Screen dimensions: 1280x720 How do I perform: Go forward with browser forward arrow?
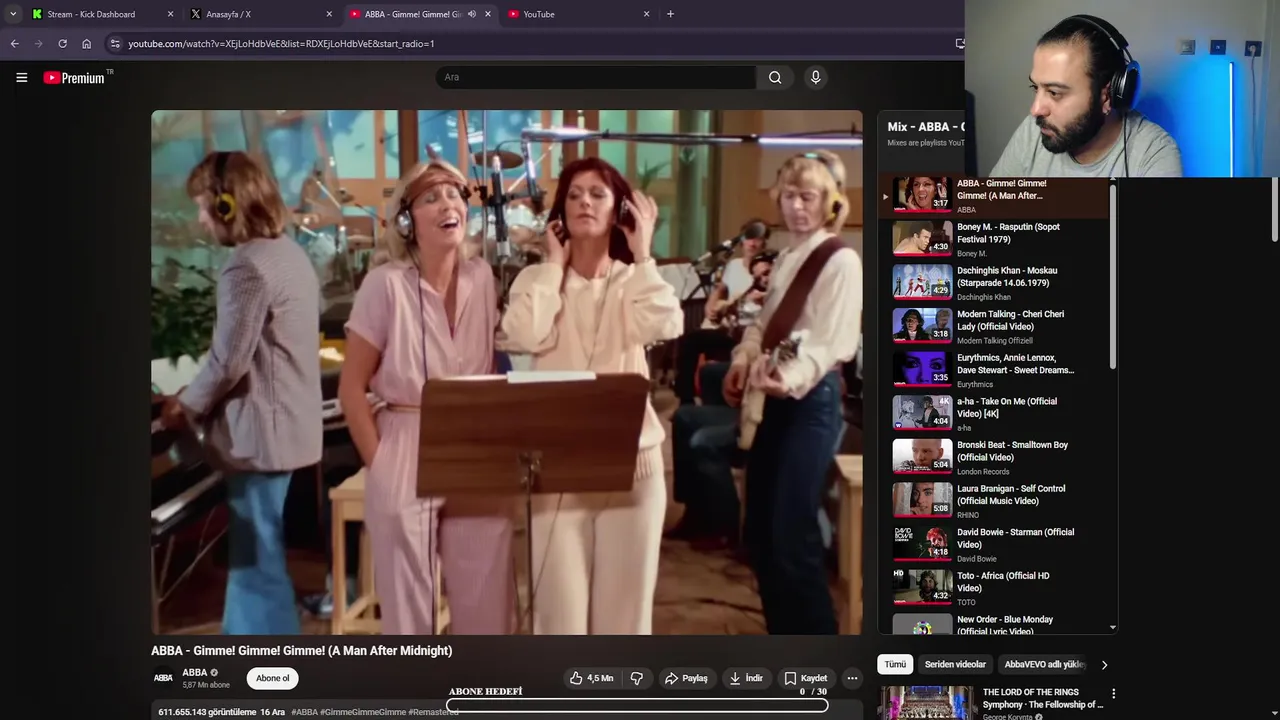click(38, 44)
